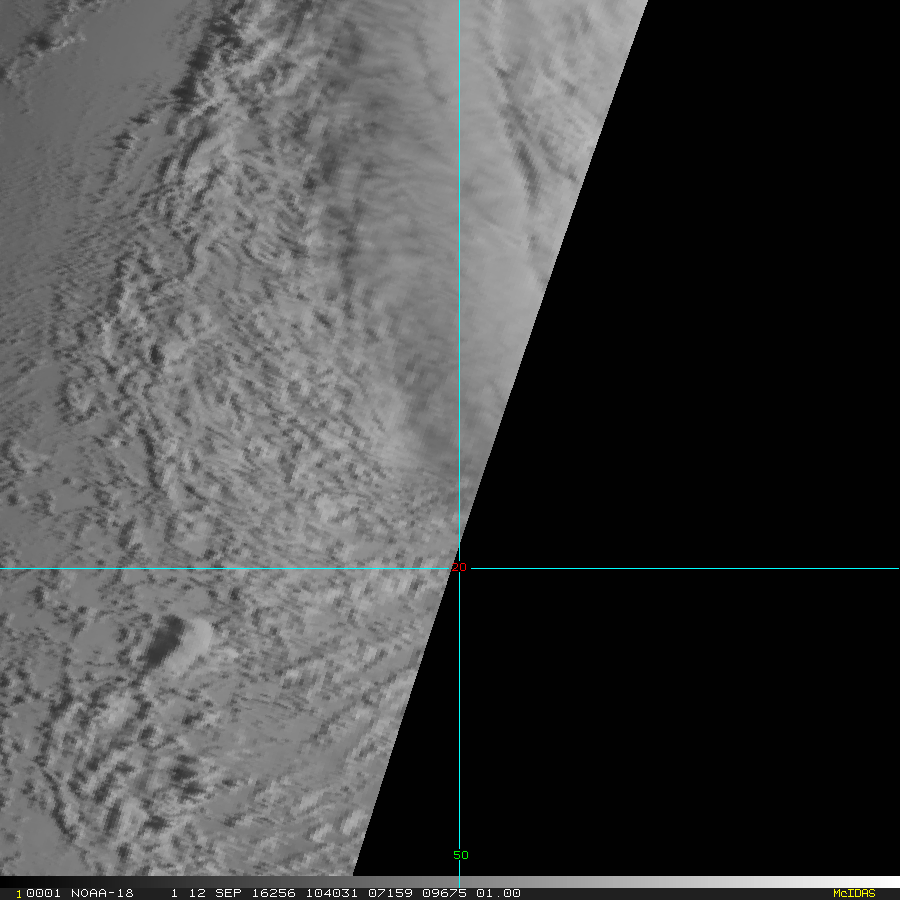
Task: Click the vertical longitude line near image top
Action: (x=459, y=60)
